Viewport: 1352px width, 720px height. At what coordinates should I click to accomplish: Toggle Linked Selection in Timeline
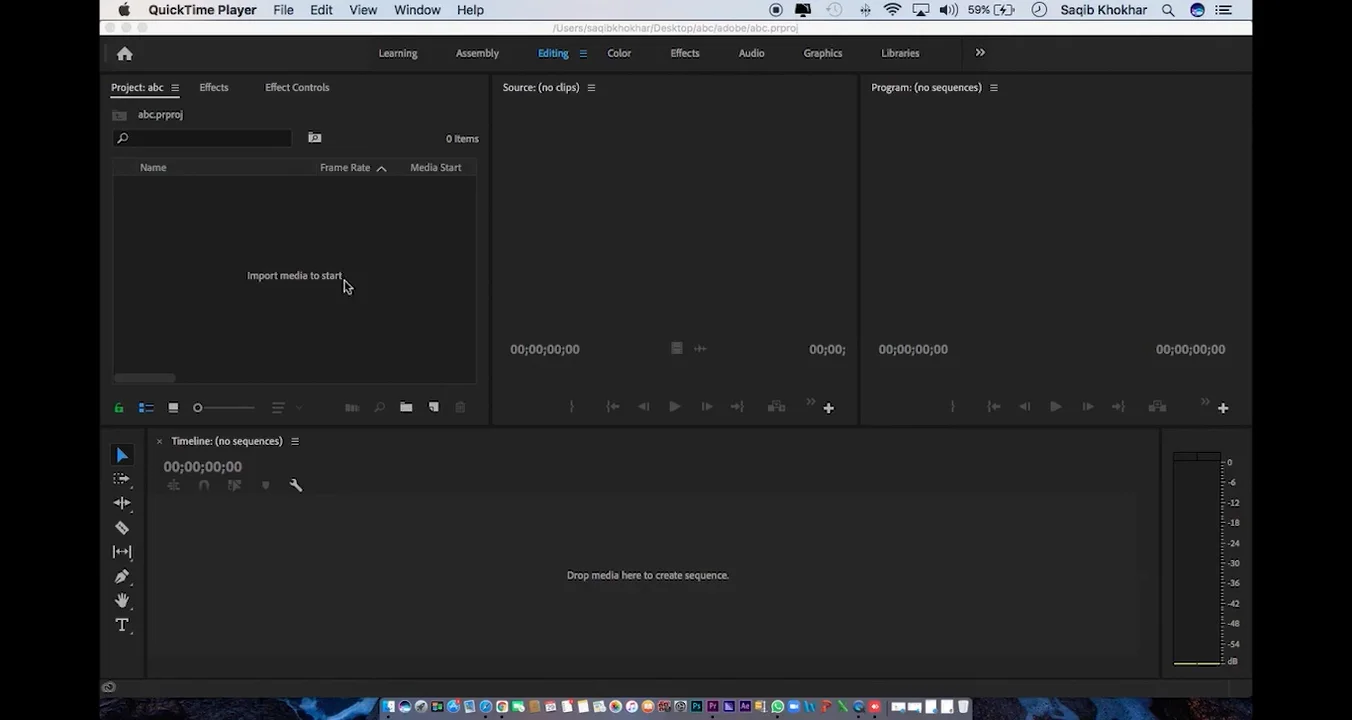point(234,485)
